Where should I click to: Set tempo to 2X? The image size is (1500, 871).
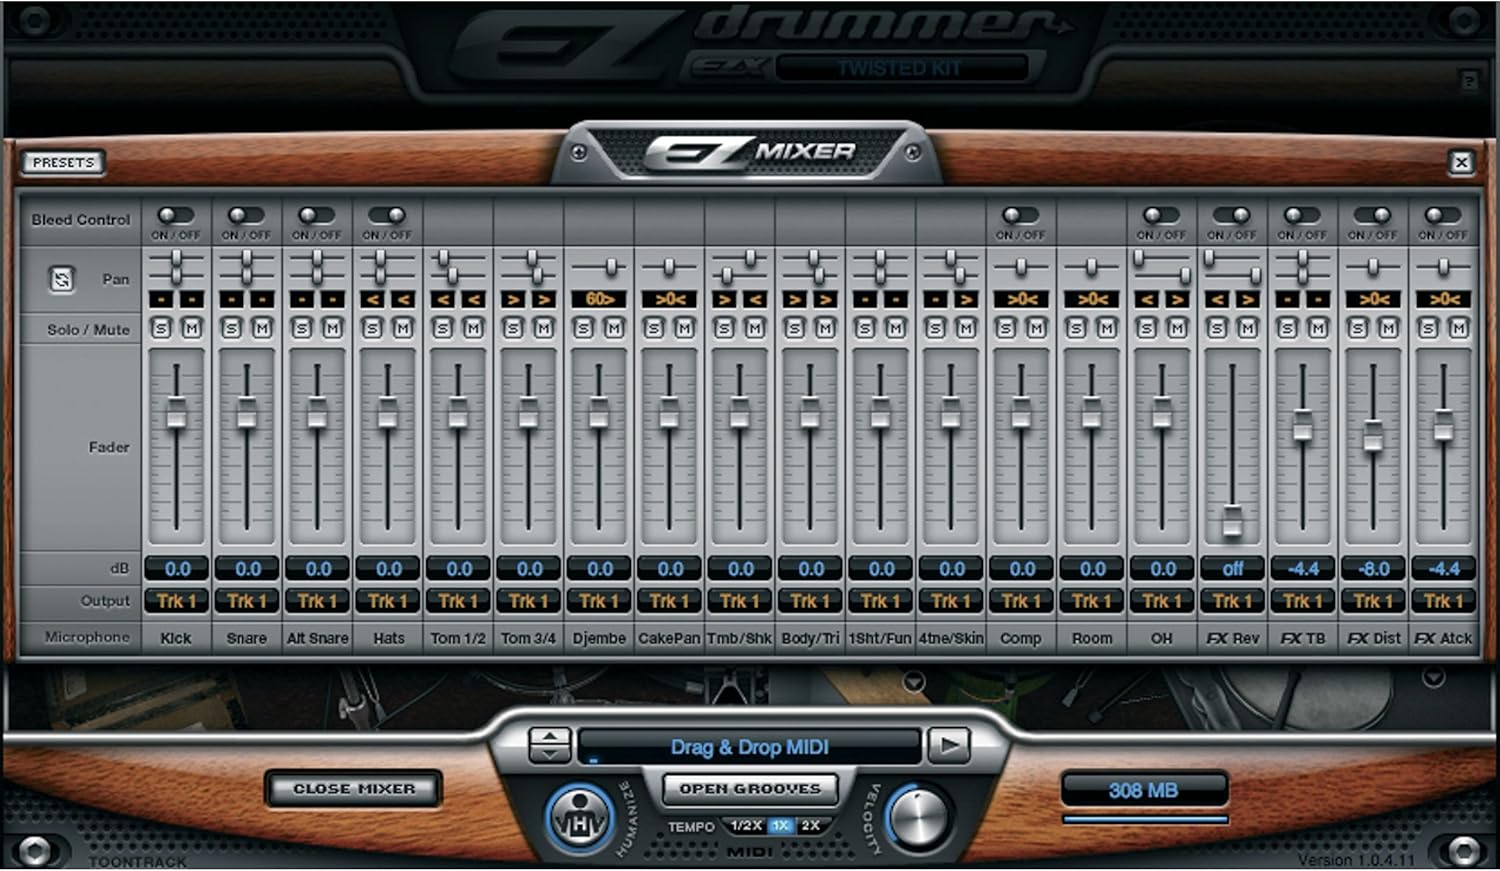pyautogui.click(x=810, y=826)
